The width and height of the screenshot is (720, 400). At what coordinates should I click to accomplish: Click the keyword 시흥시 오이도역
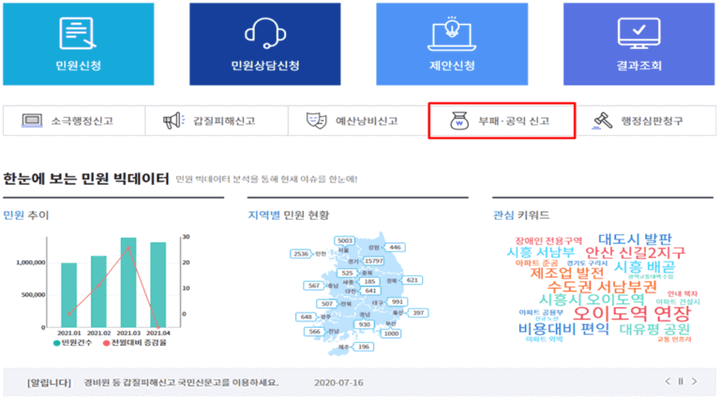pos(591,300)
